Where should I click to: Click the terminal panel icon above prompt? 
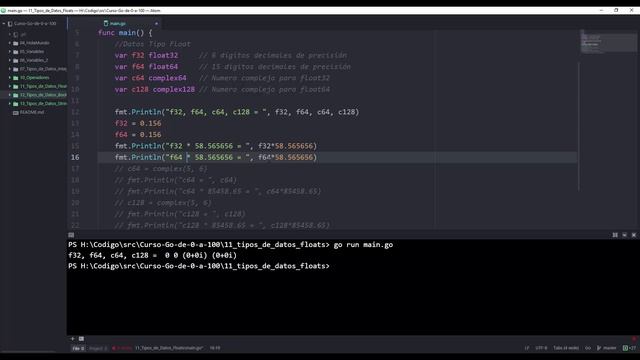click(x=71, y=235)
